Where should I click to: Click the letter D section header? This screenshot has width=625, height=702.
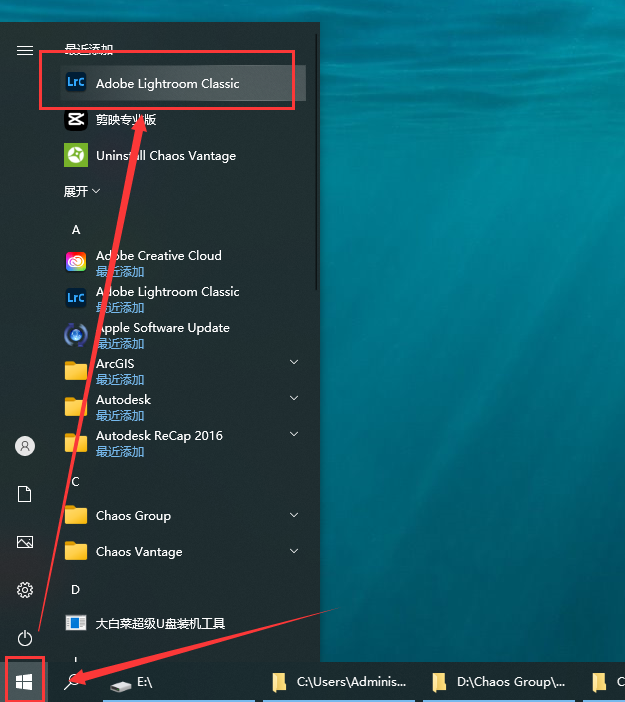[x=76, y=590]
